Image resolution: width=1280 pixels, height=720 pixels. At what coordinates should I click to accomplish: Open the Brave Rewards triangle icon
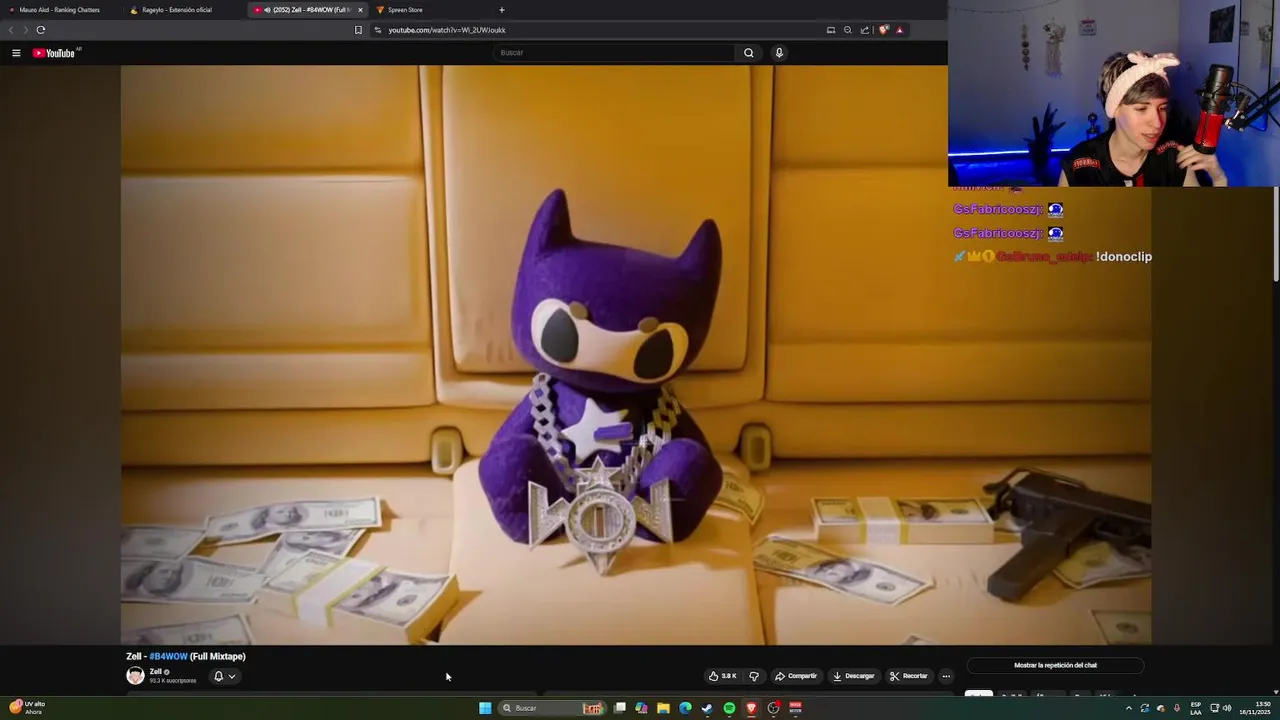point(900,30)
